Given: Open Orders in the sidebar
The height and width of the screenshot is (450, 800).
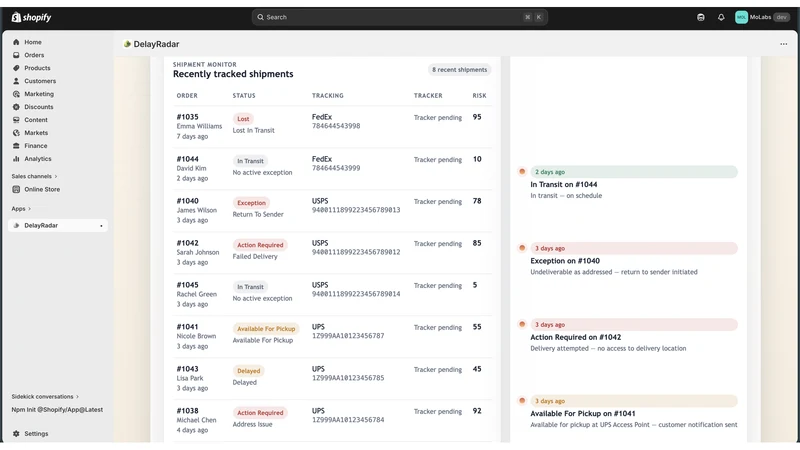Looking at the screenshot, I should 34,55.
